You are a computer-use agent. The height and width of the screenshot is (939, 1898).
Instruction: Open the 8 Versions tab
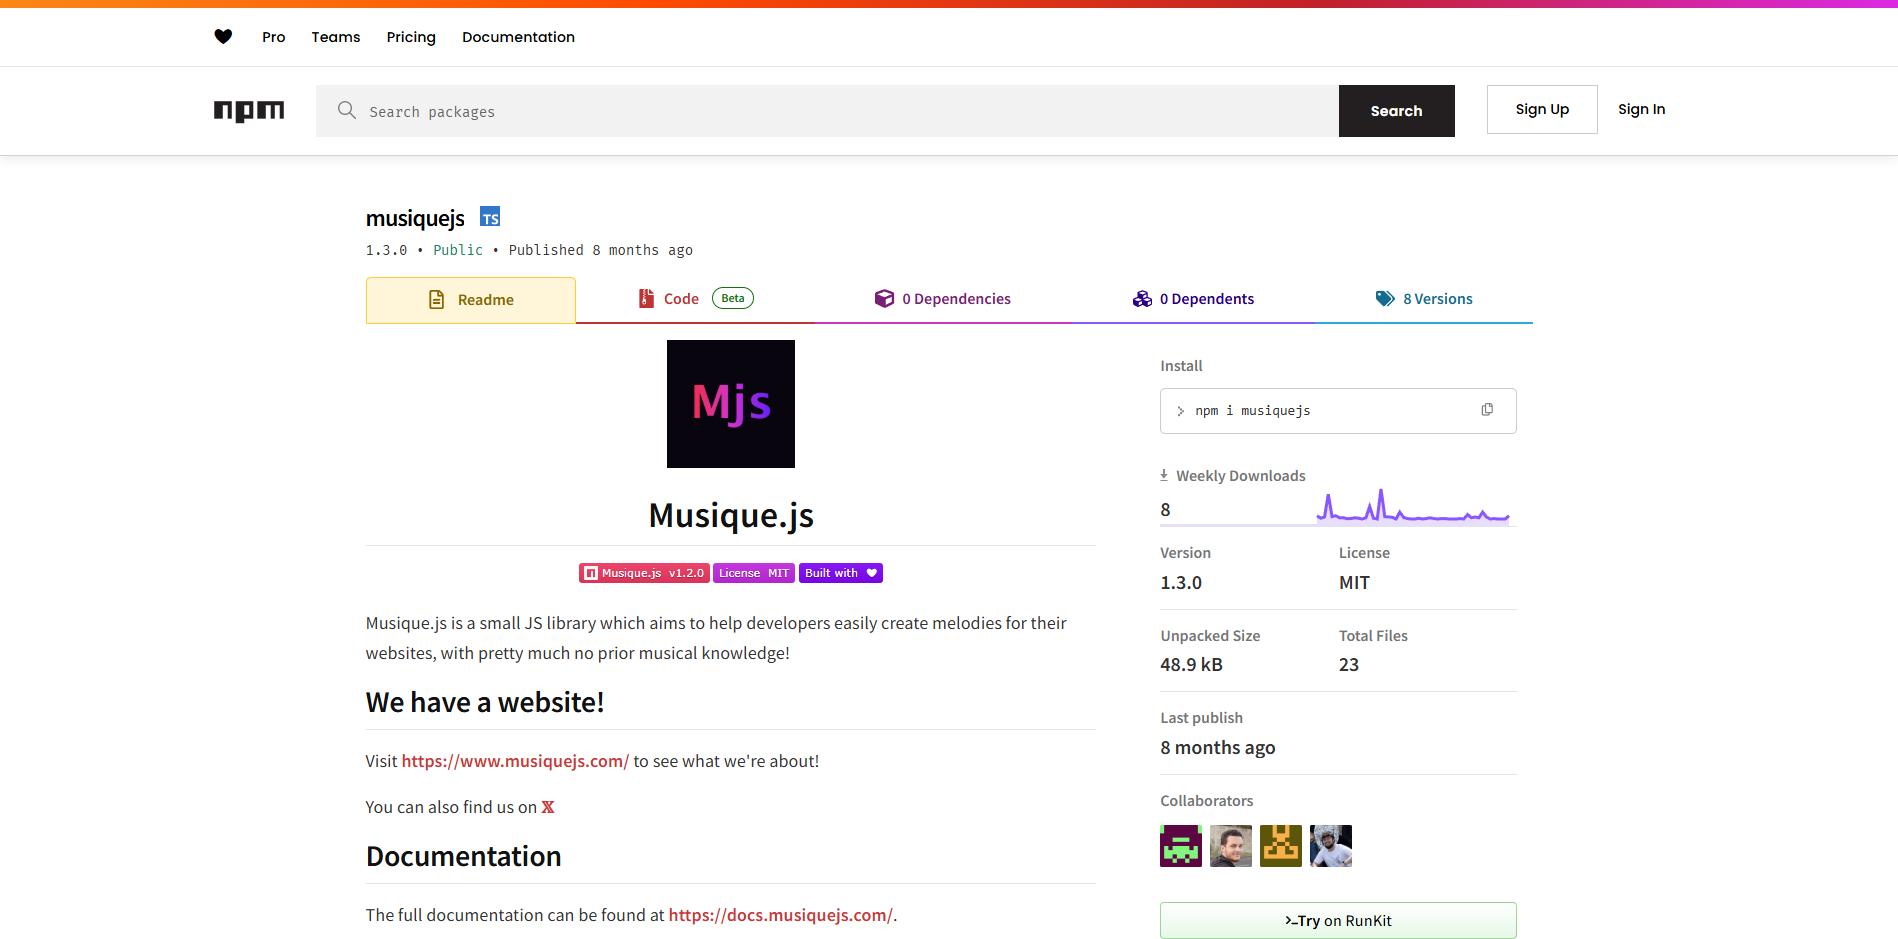point(1425,298)
